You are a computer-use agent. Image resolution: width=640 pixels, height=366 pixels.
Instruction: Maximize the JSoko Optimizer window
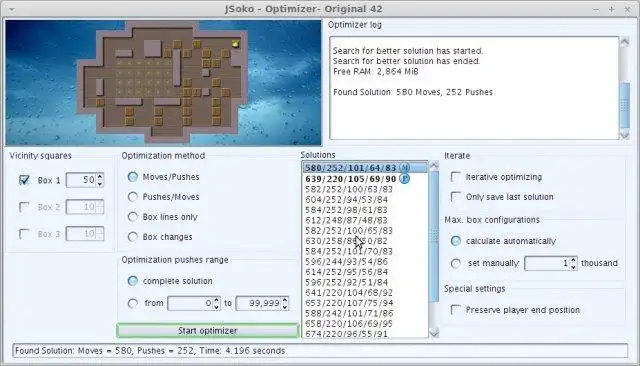coord(611,9)
